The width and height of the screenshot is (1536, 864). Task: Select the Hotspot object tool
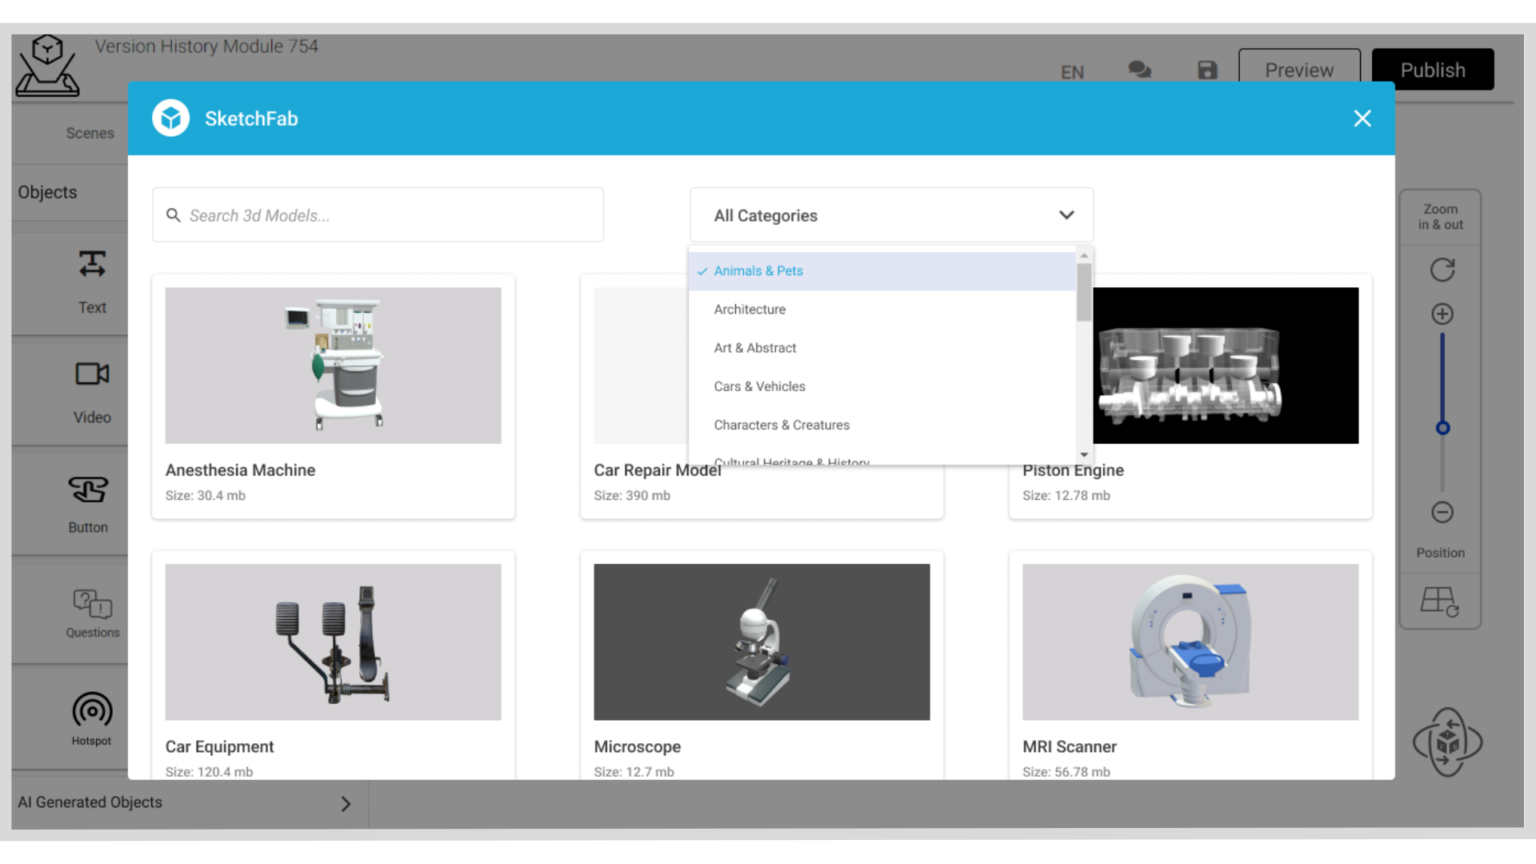point(92,718)
